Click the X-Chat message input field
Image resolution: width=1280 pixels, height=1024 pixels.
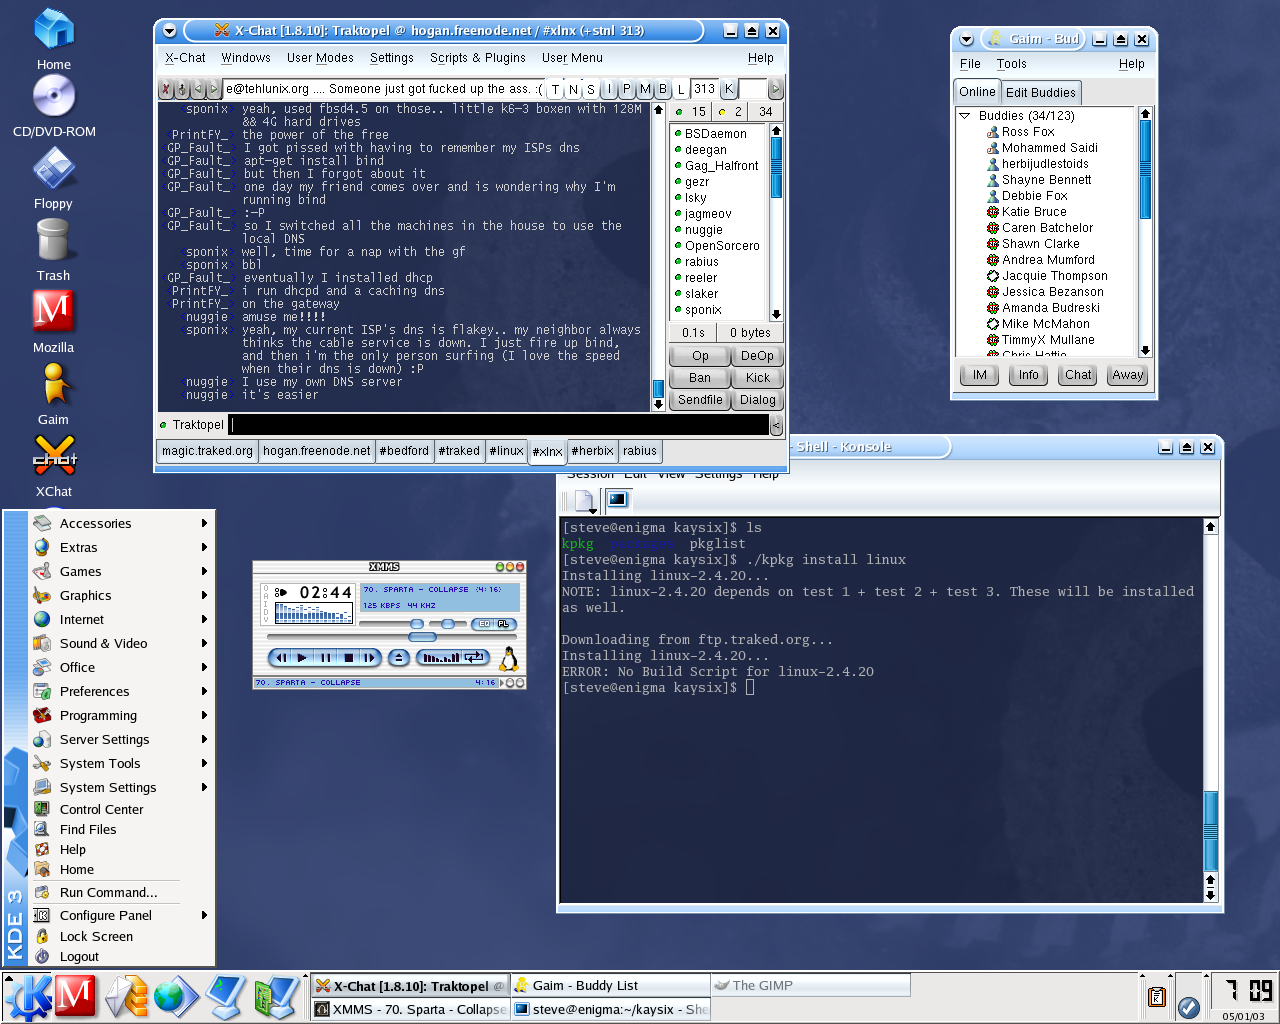pos(499,425)
